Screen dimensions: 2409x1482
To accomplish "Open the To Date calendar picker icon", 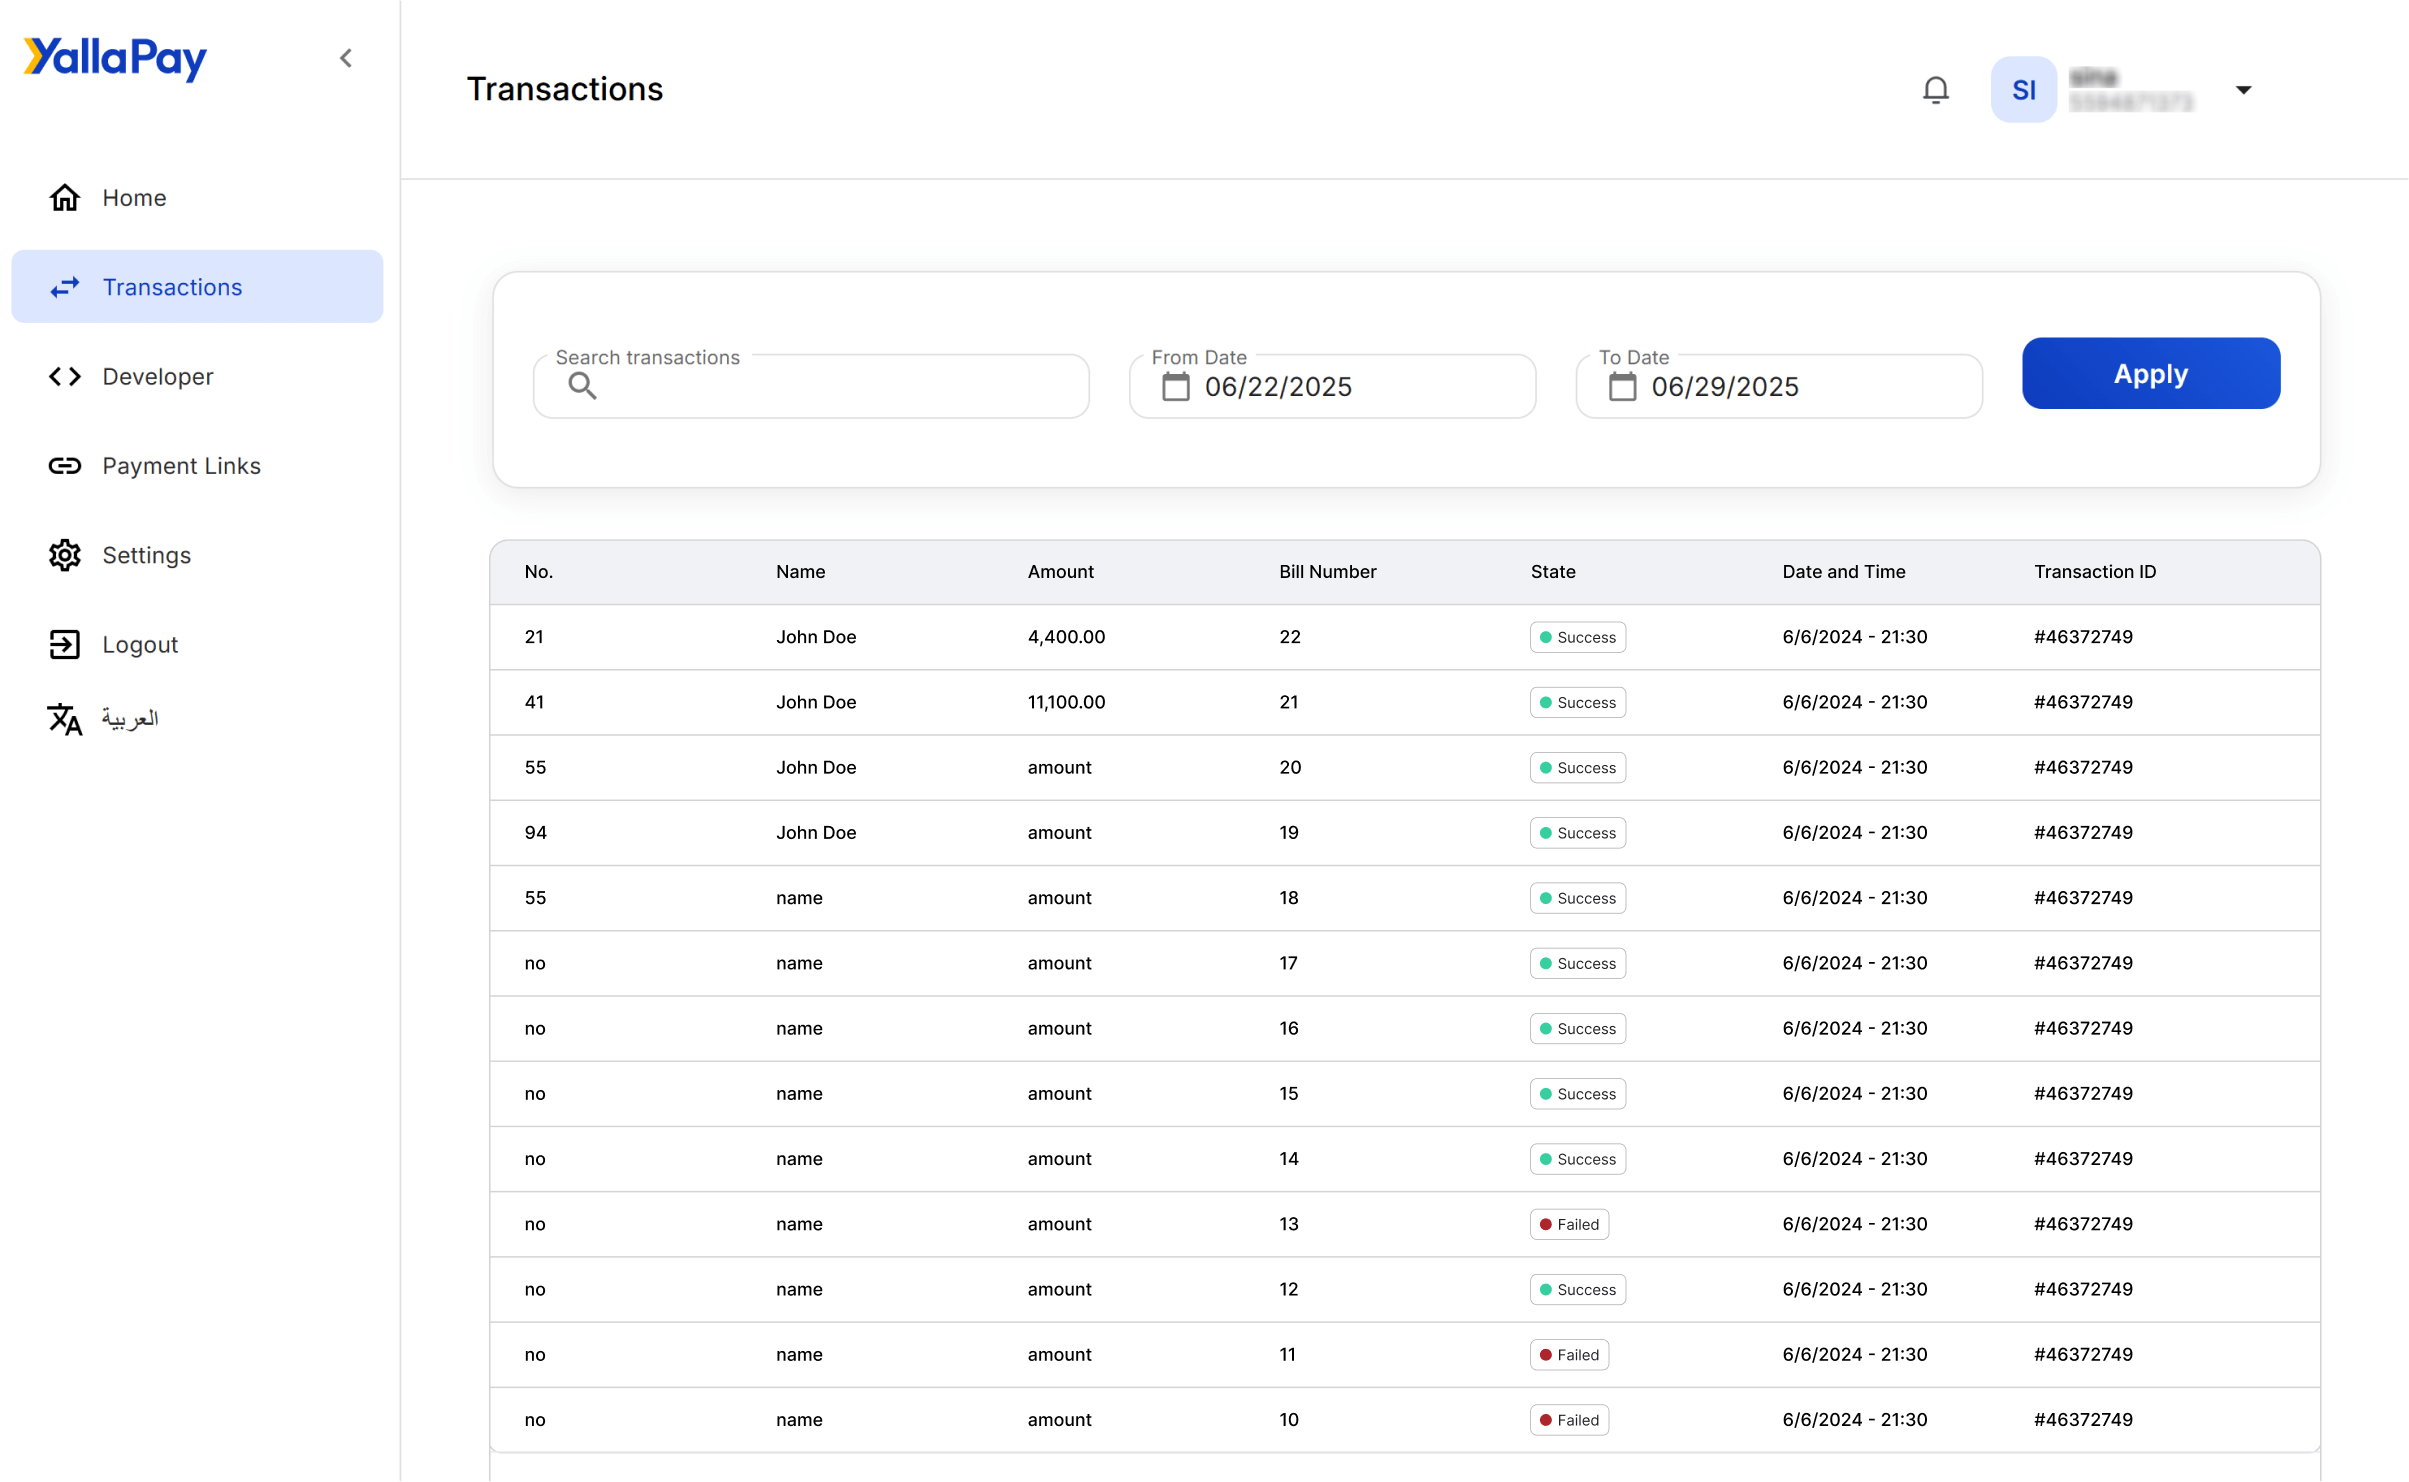I will pyautogui.click(x=1622, y=386).
